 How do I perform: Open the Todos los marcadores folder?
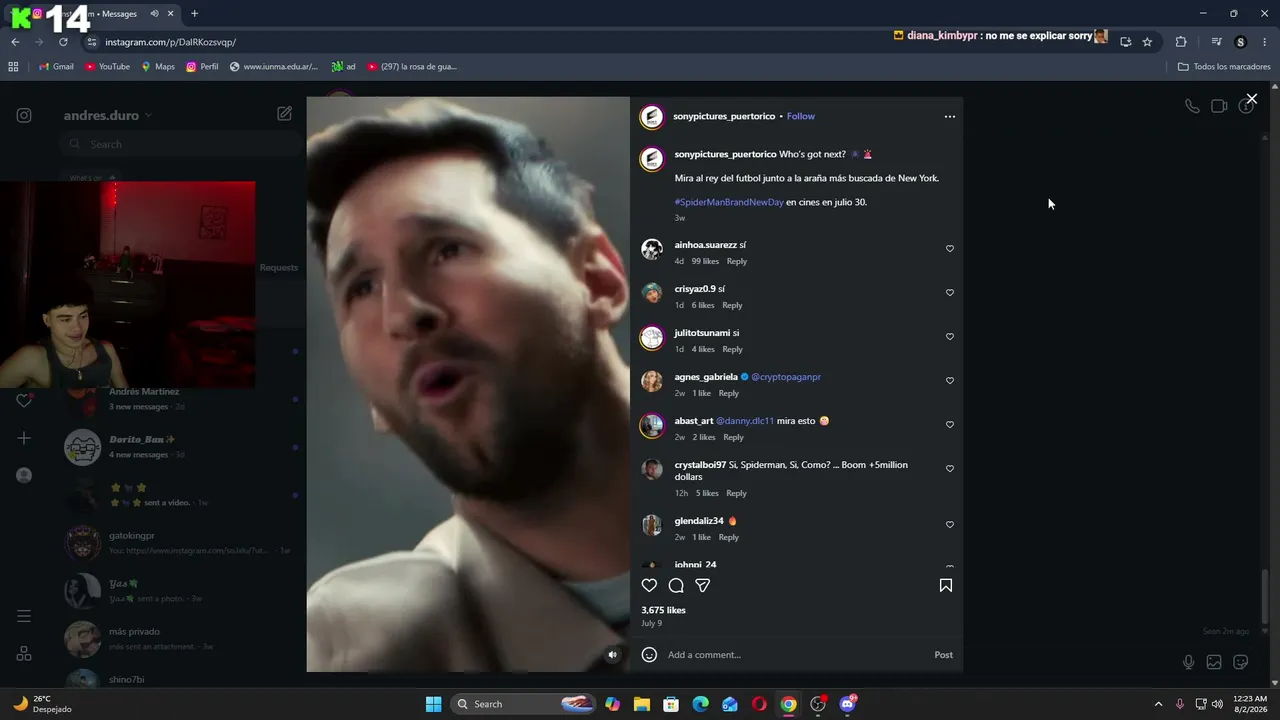click(1224, 67)
